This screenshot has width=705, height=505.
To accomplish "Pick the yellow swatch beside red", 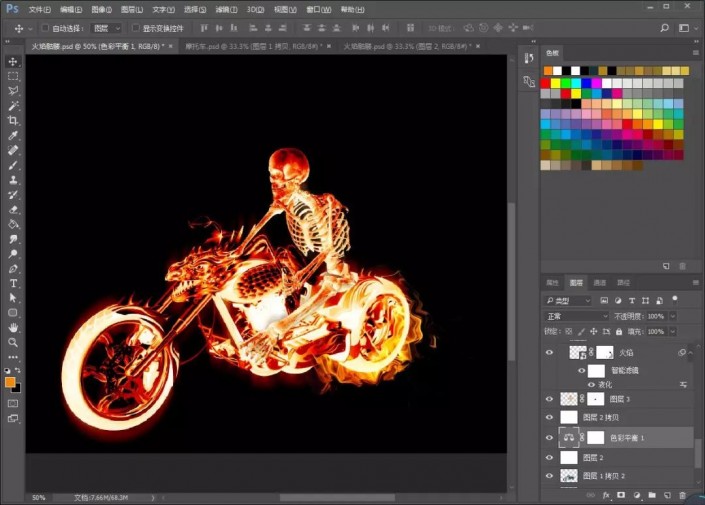I will pos(556,83).
